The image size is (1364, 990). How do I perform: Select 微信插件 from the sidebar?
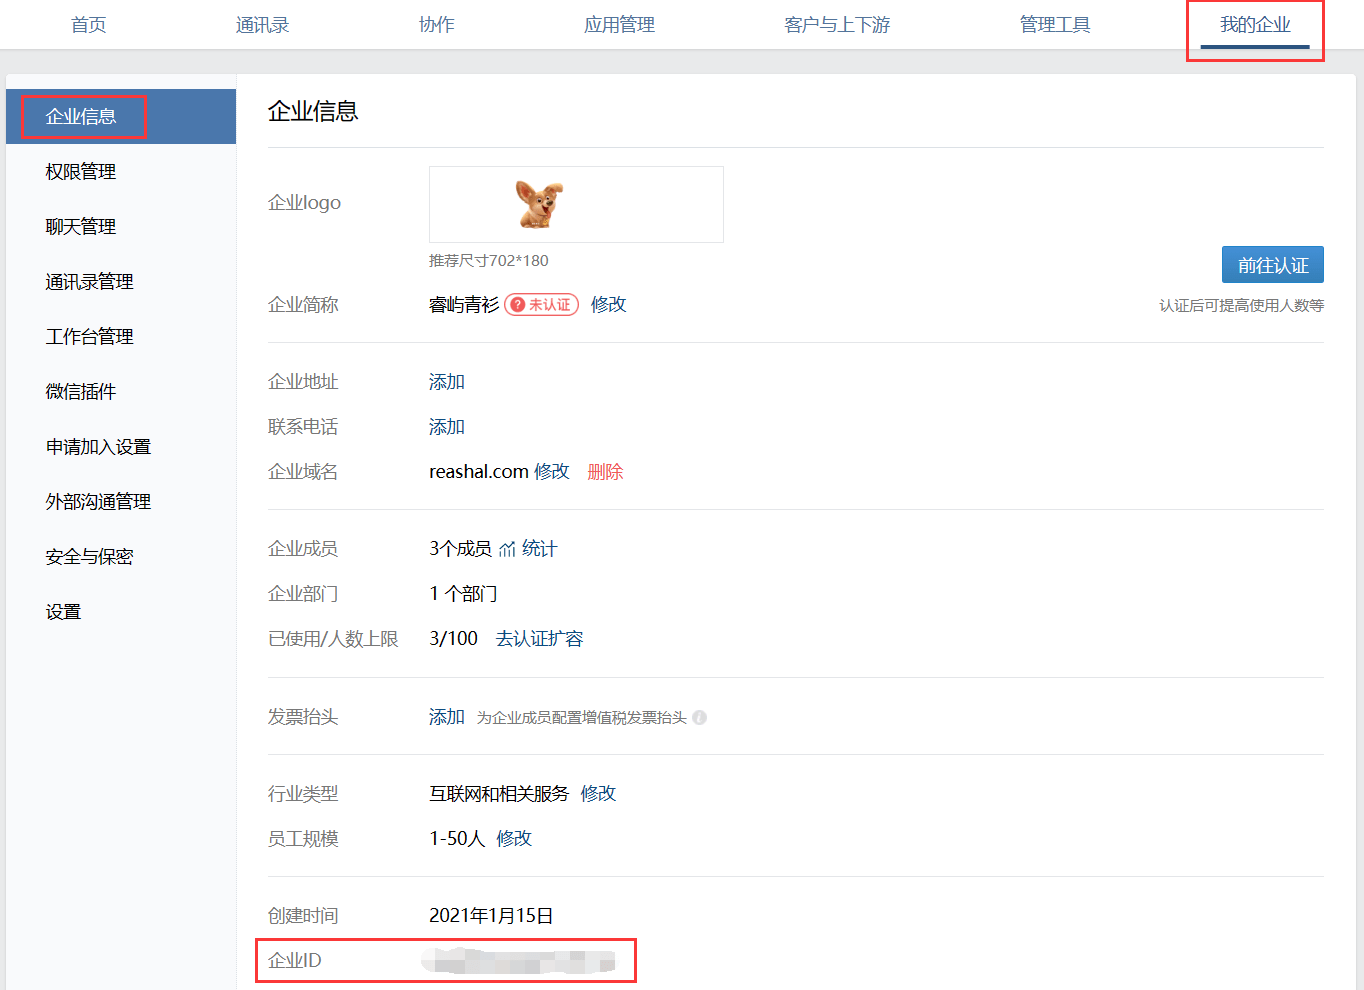click(x=78, y=391)
